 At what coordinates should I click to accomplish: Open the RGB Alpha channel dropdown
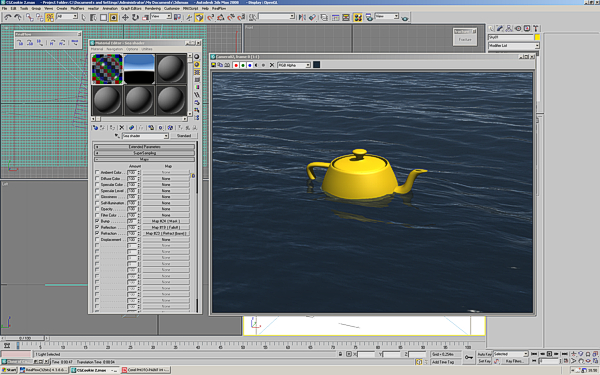pos(294,65)
